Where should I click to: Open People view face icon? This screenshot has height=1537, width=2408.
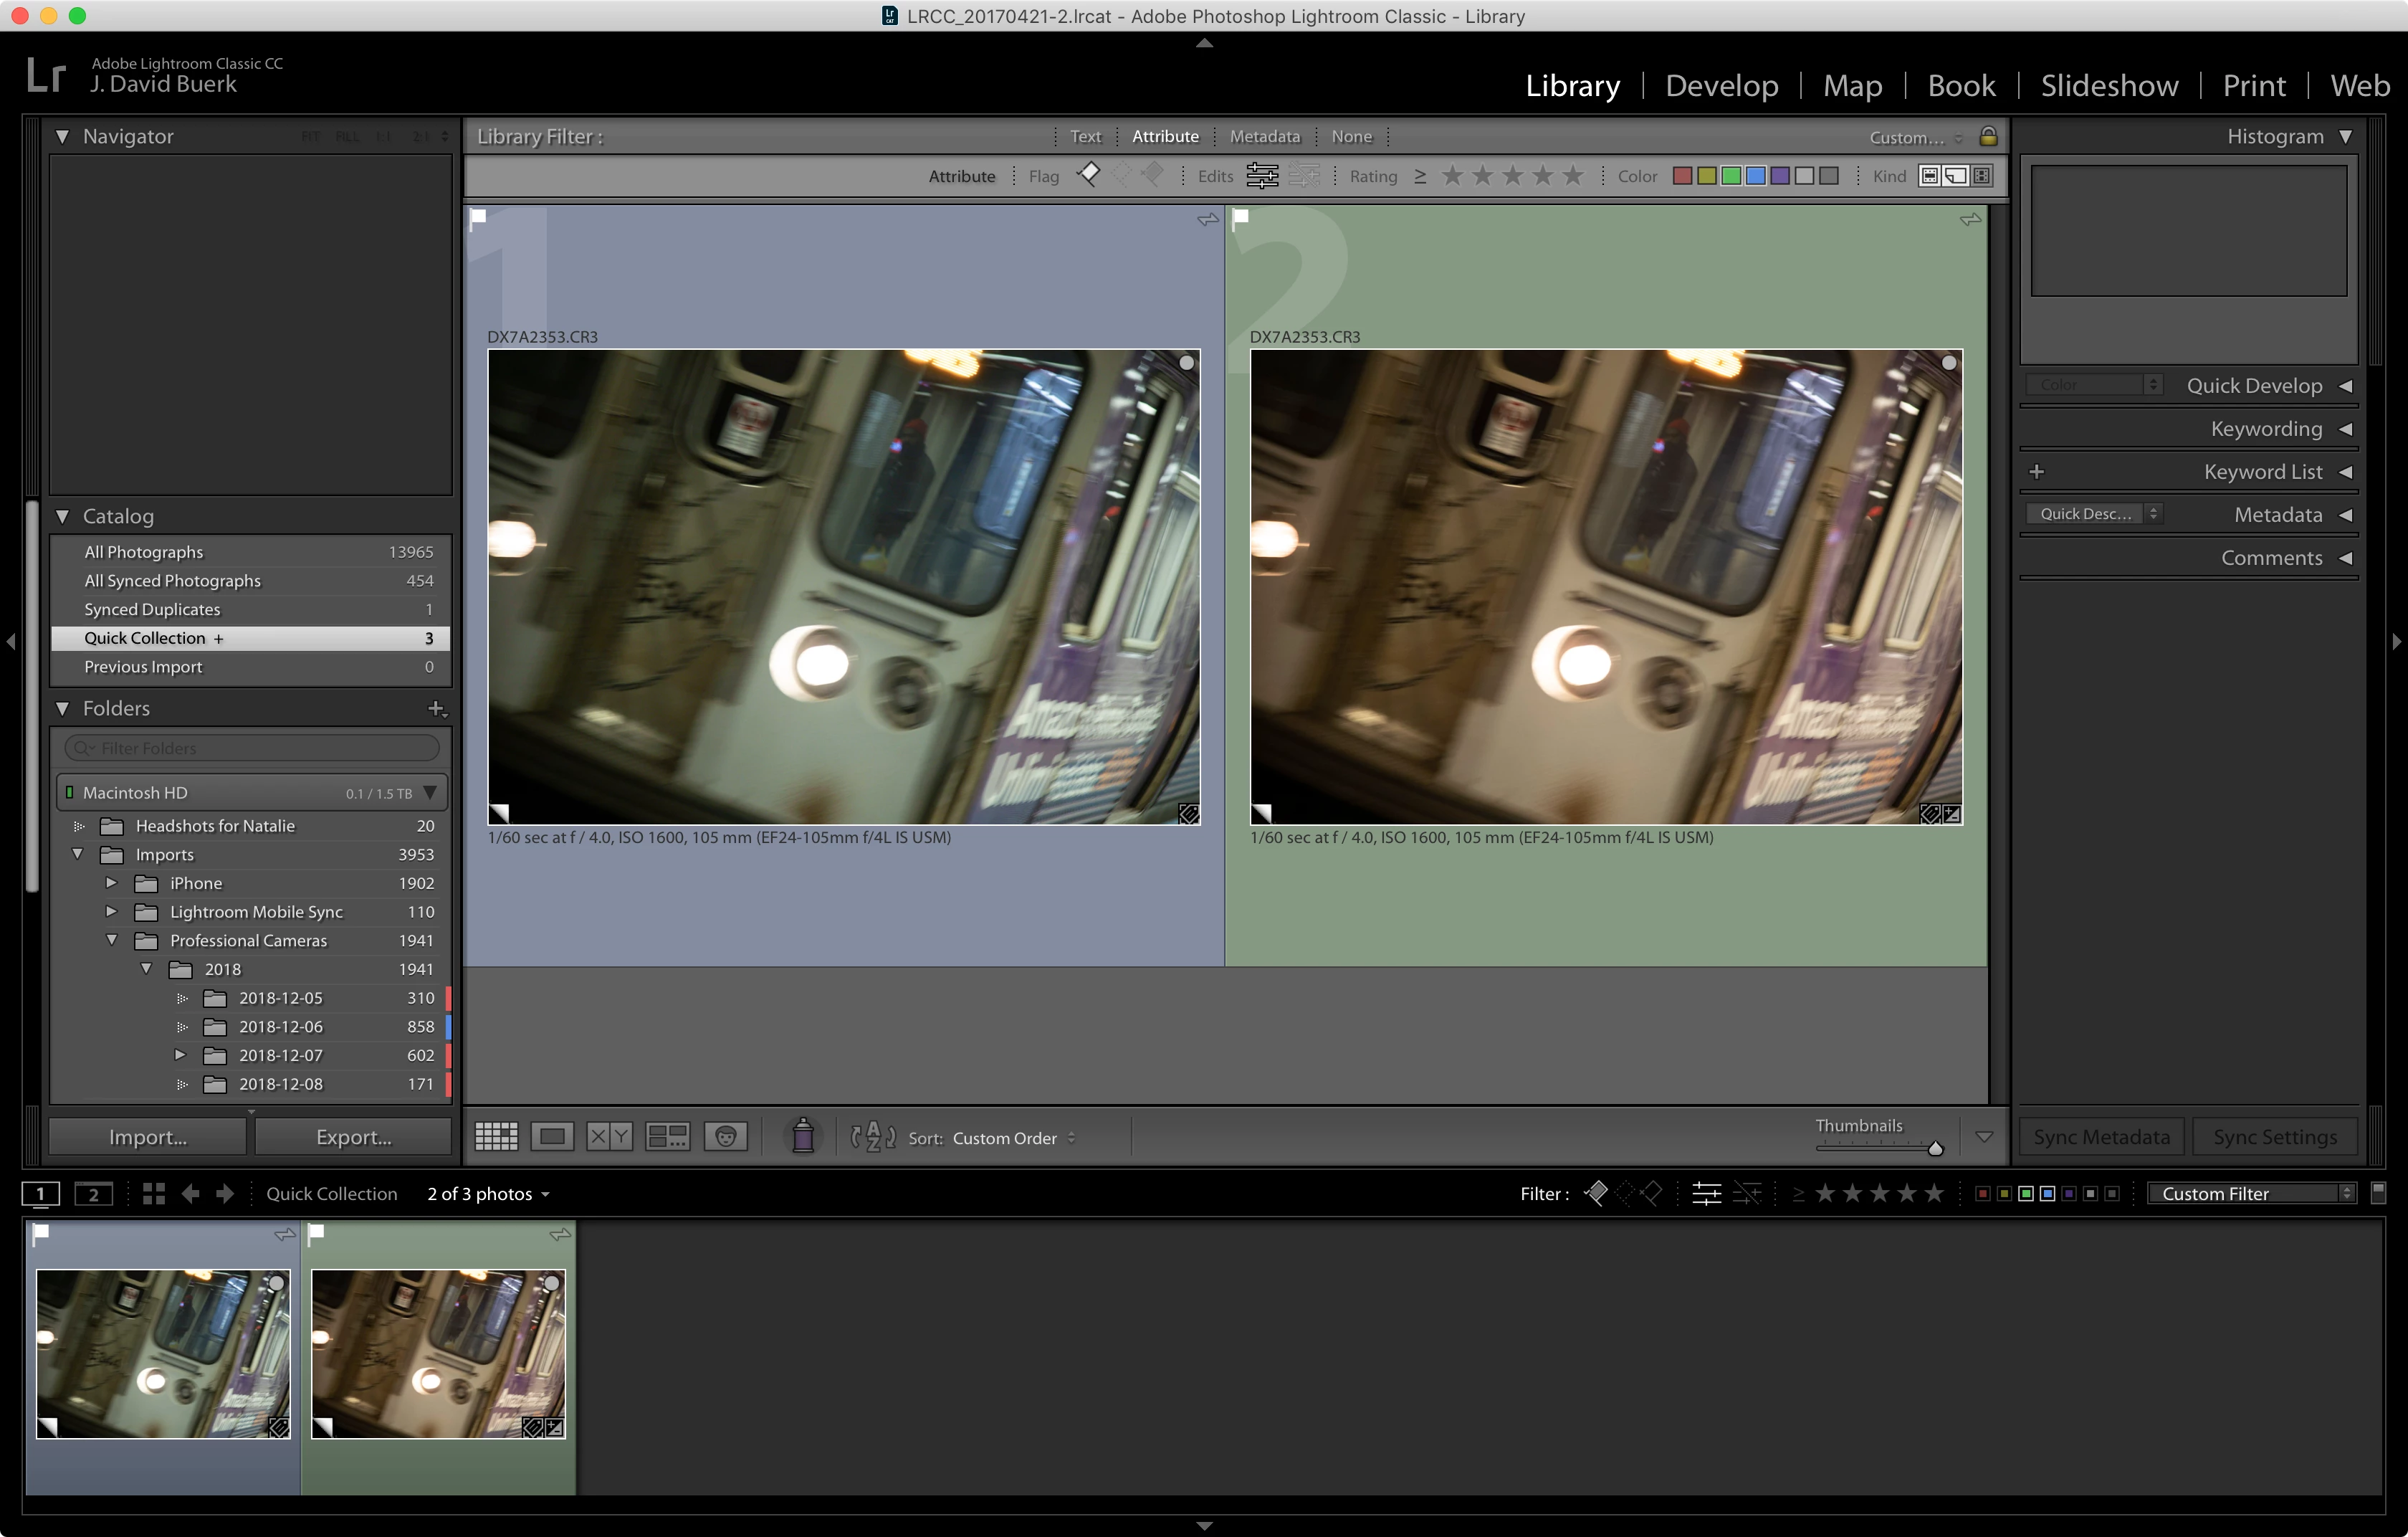tap(726, 1137)
